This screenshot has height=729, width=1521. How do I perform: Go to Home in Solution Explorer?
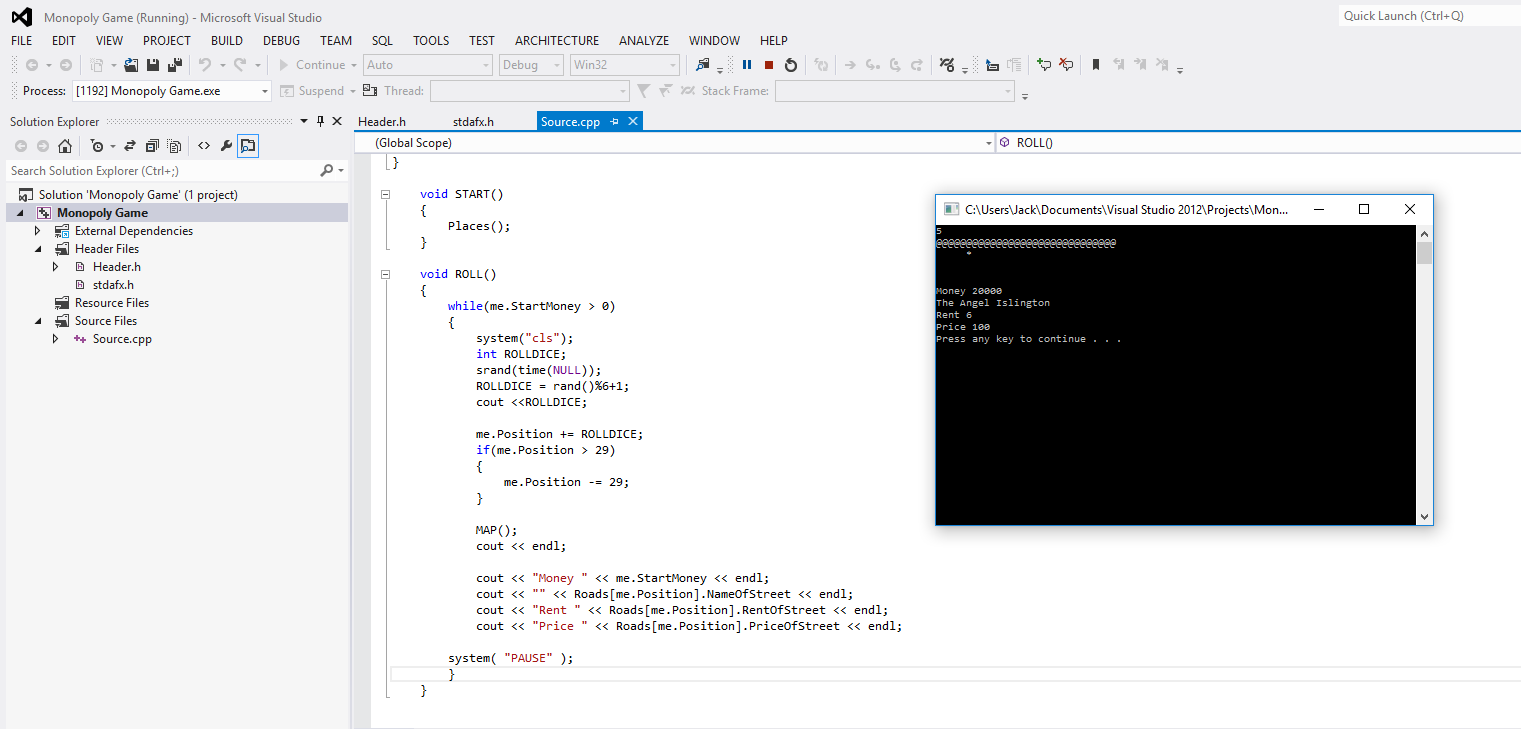[65, 146]
